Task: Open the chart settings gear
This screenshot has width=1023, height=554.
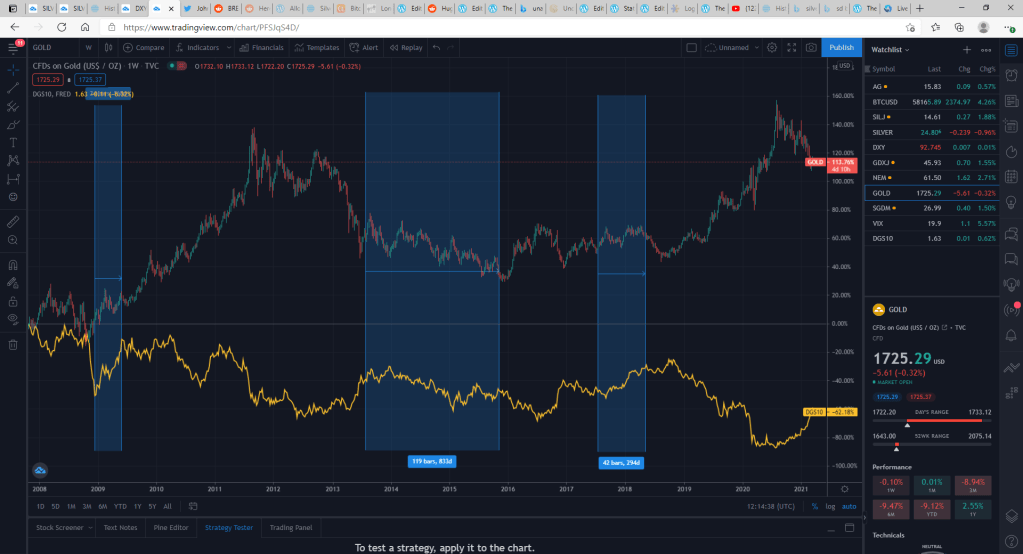Action: pos(771,47)
